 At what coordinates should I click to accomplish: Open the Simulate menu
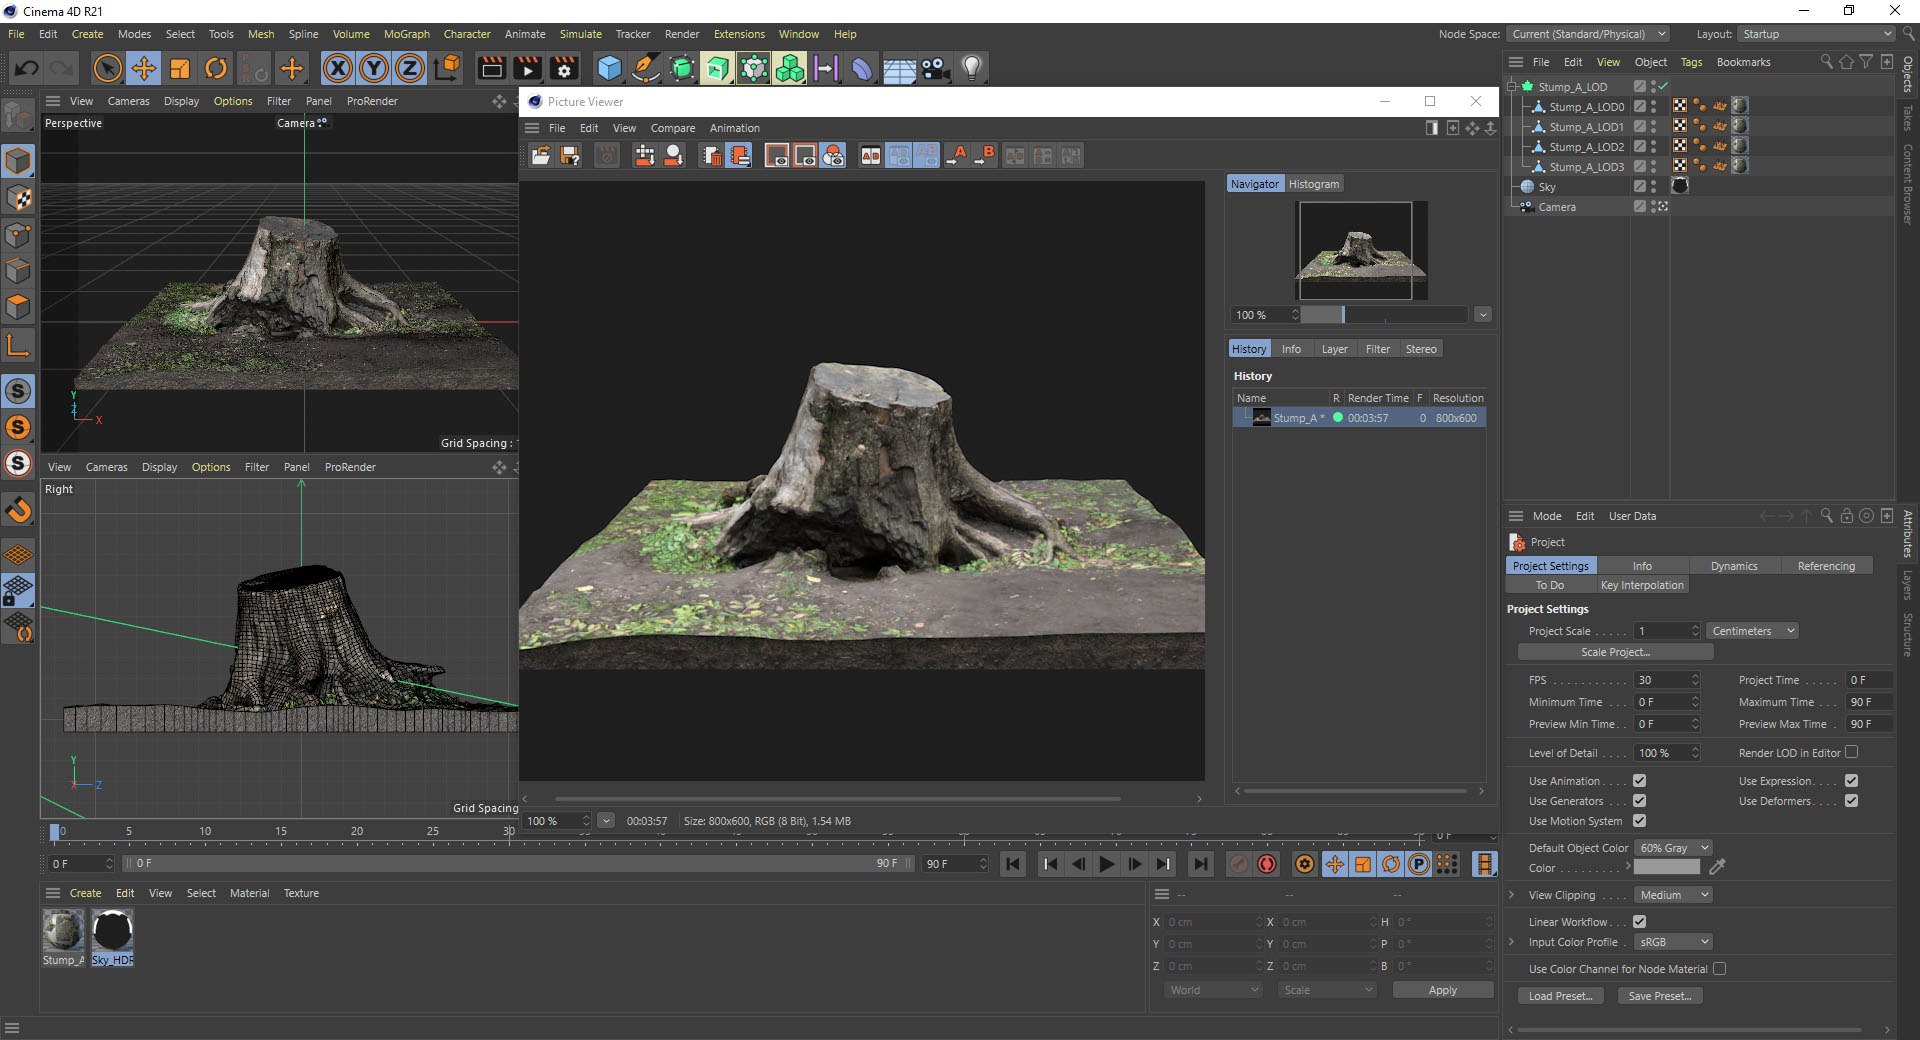[x=580, y=34]
